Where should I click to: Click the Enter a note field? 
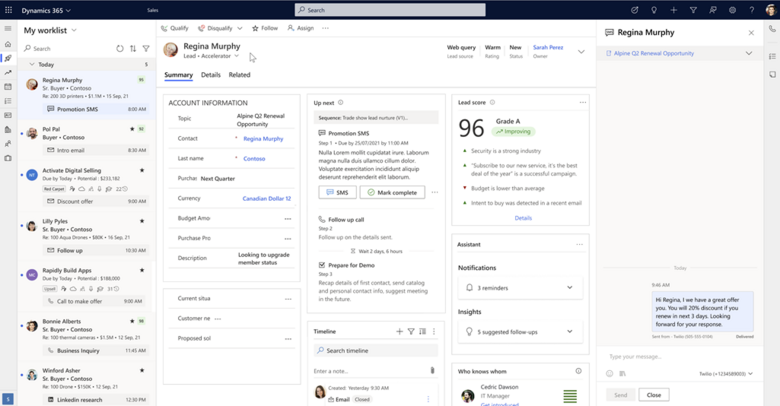371,371
